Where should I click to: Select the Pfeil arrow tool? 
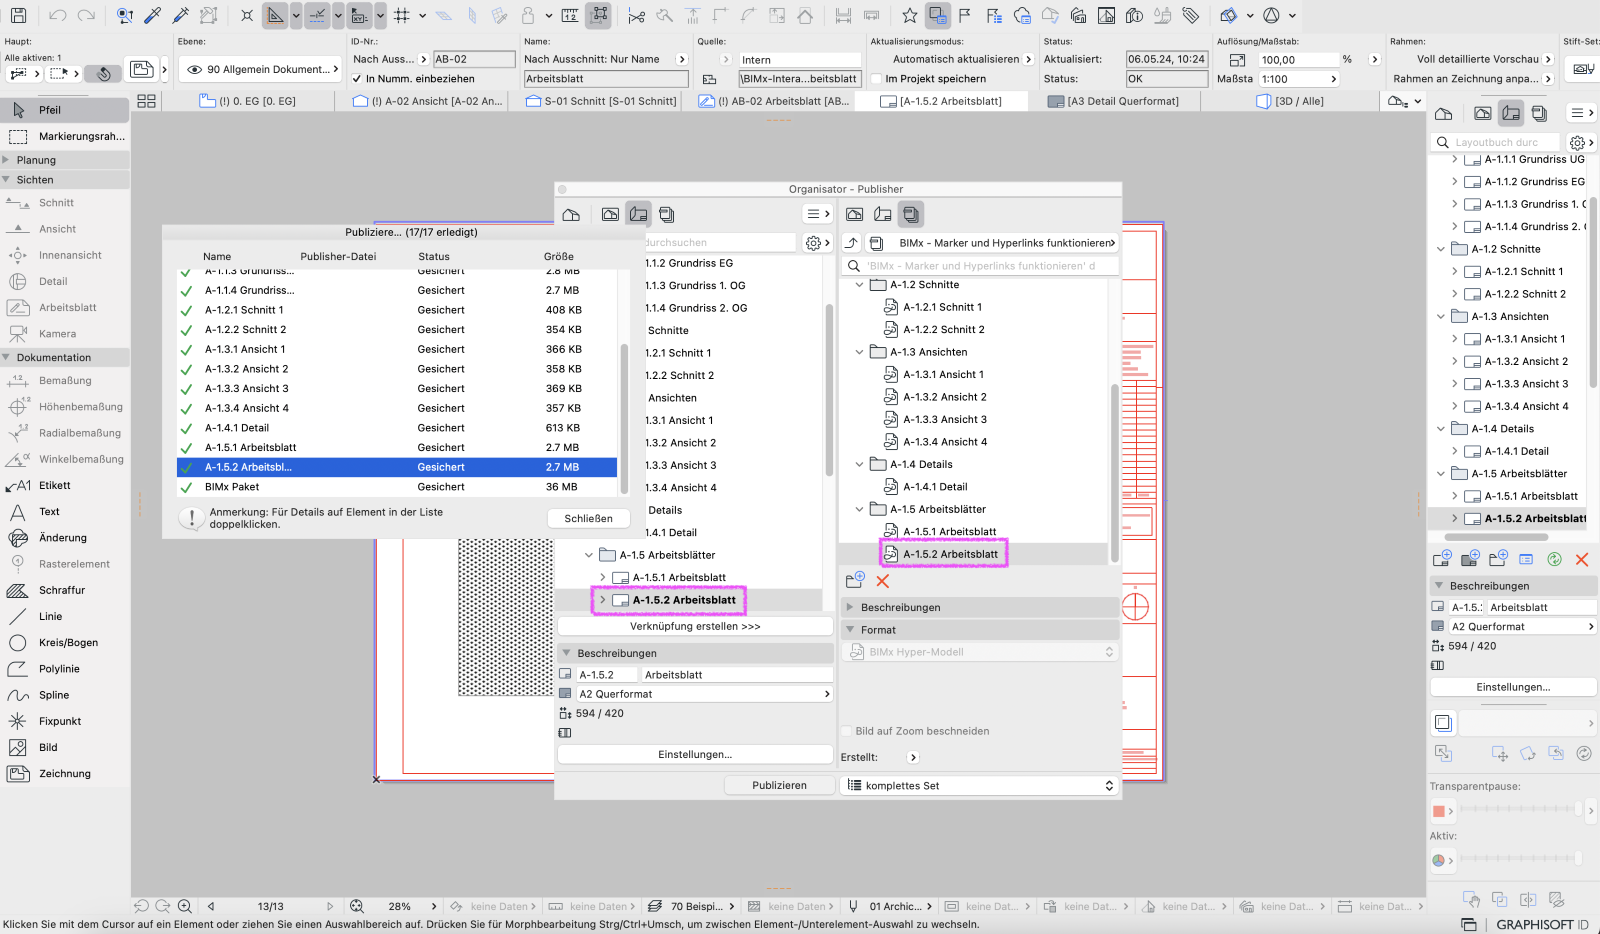click(65, 110)
